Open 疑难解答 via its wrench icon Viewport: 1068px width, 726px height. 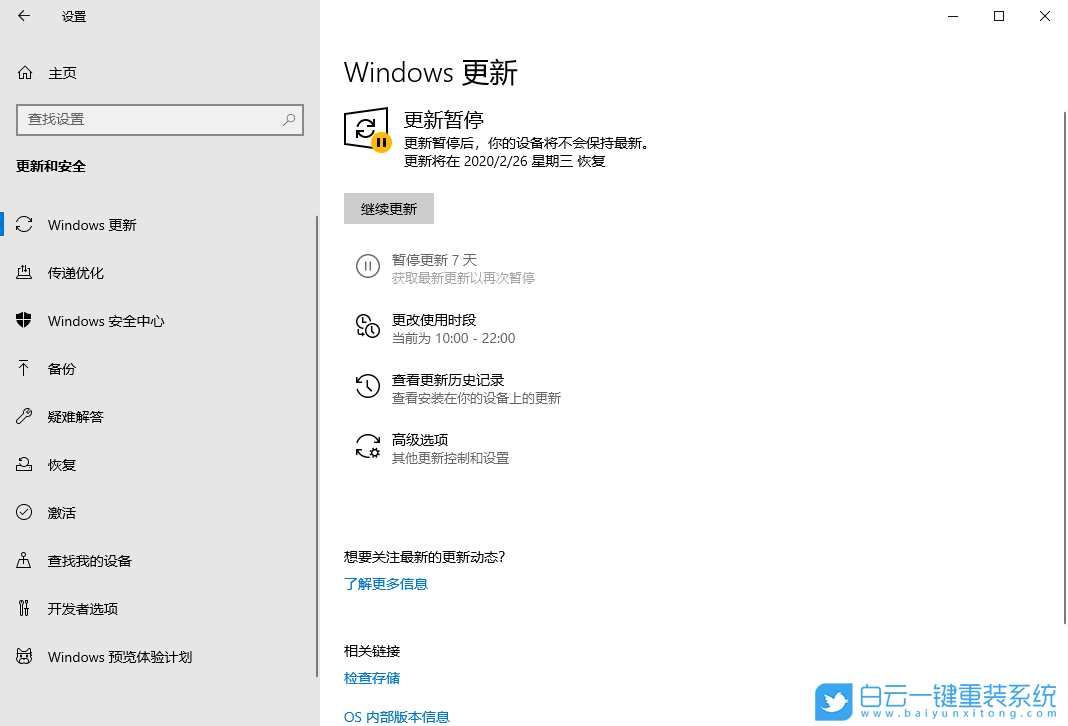22,416
